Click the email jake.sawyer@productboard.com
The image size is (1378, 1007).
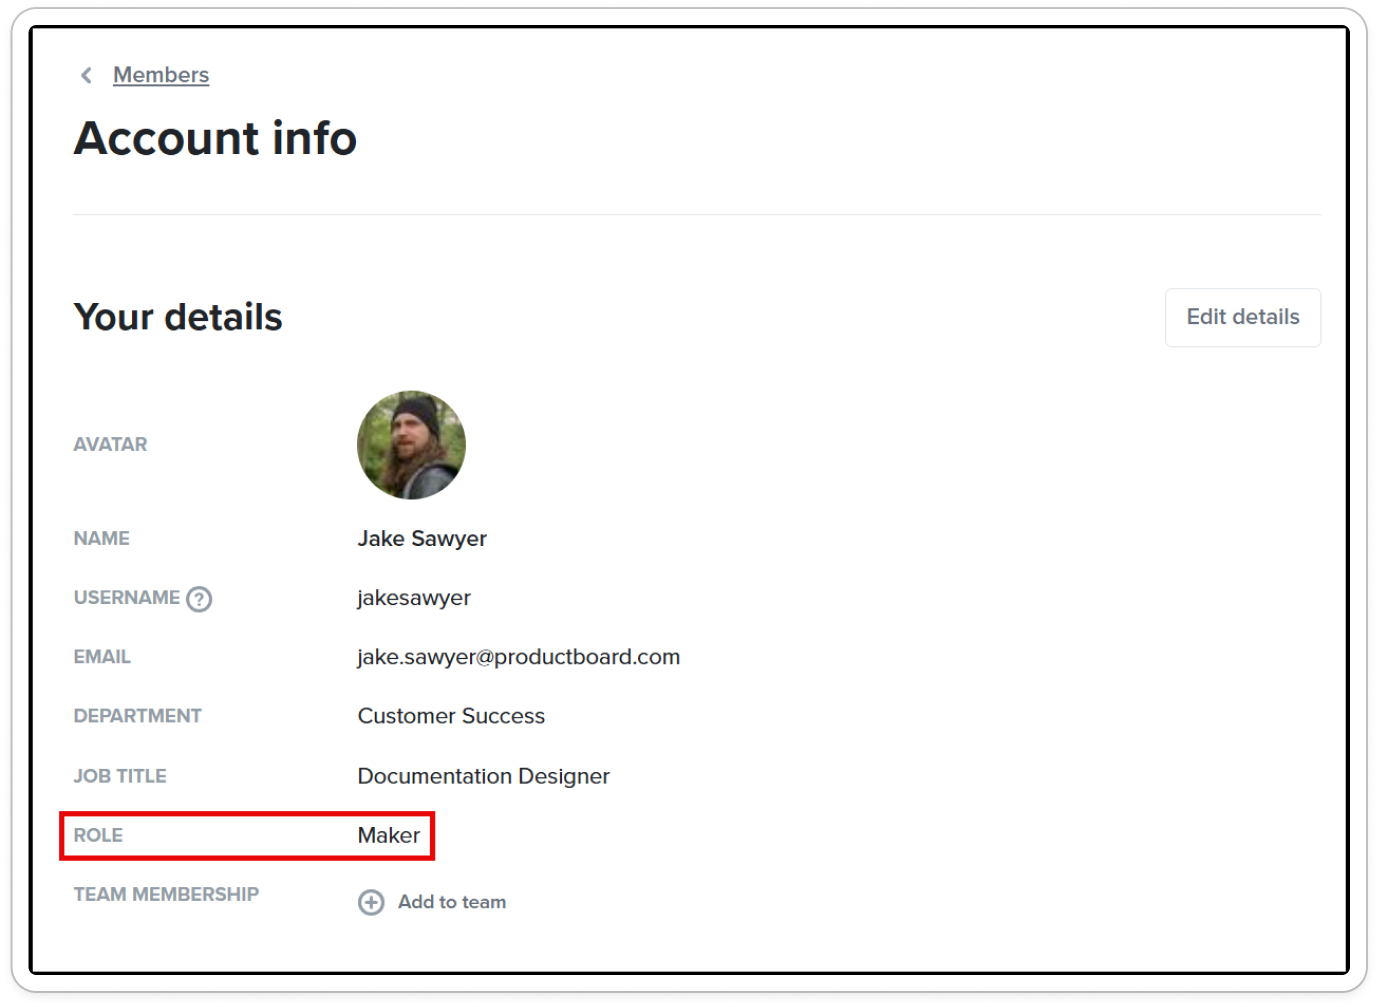coord(519,657)
